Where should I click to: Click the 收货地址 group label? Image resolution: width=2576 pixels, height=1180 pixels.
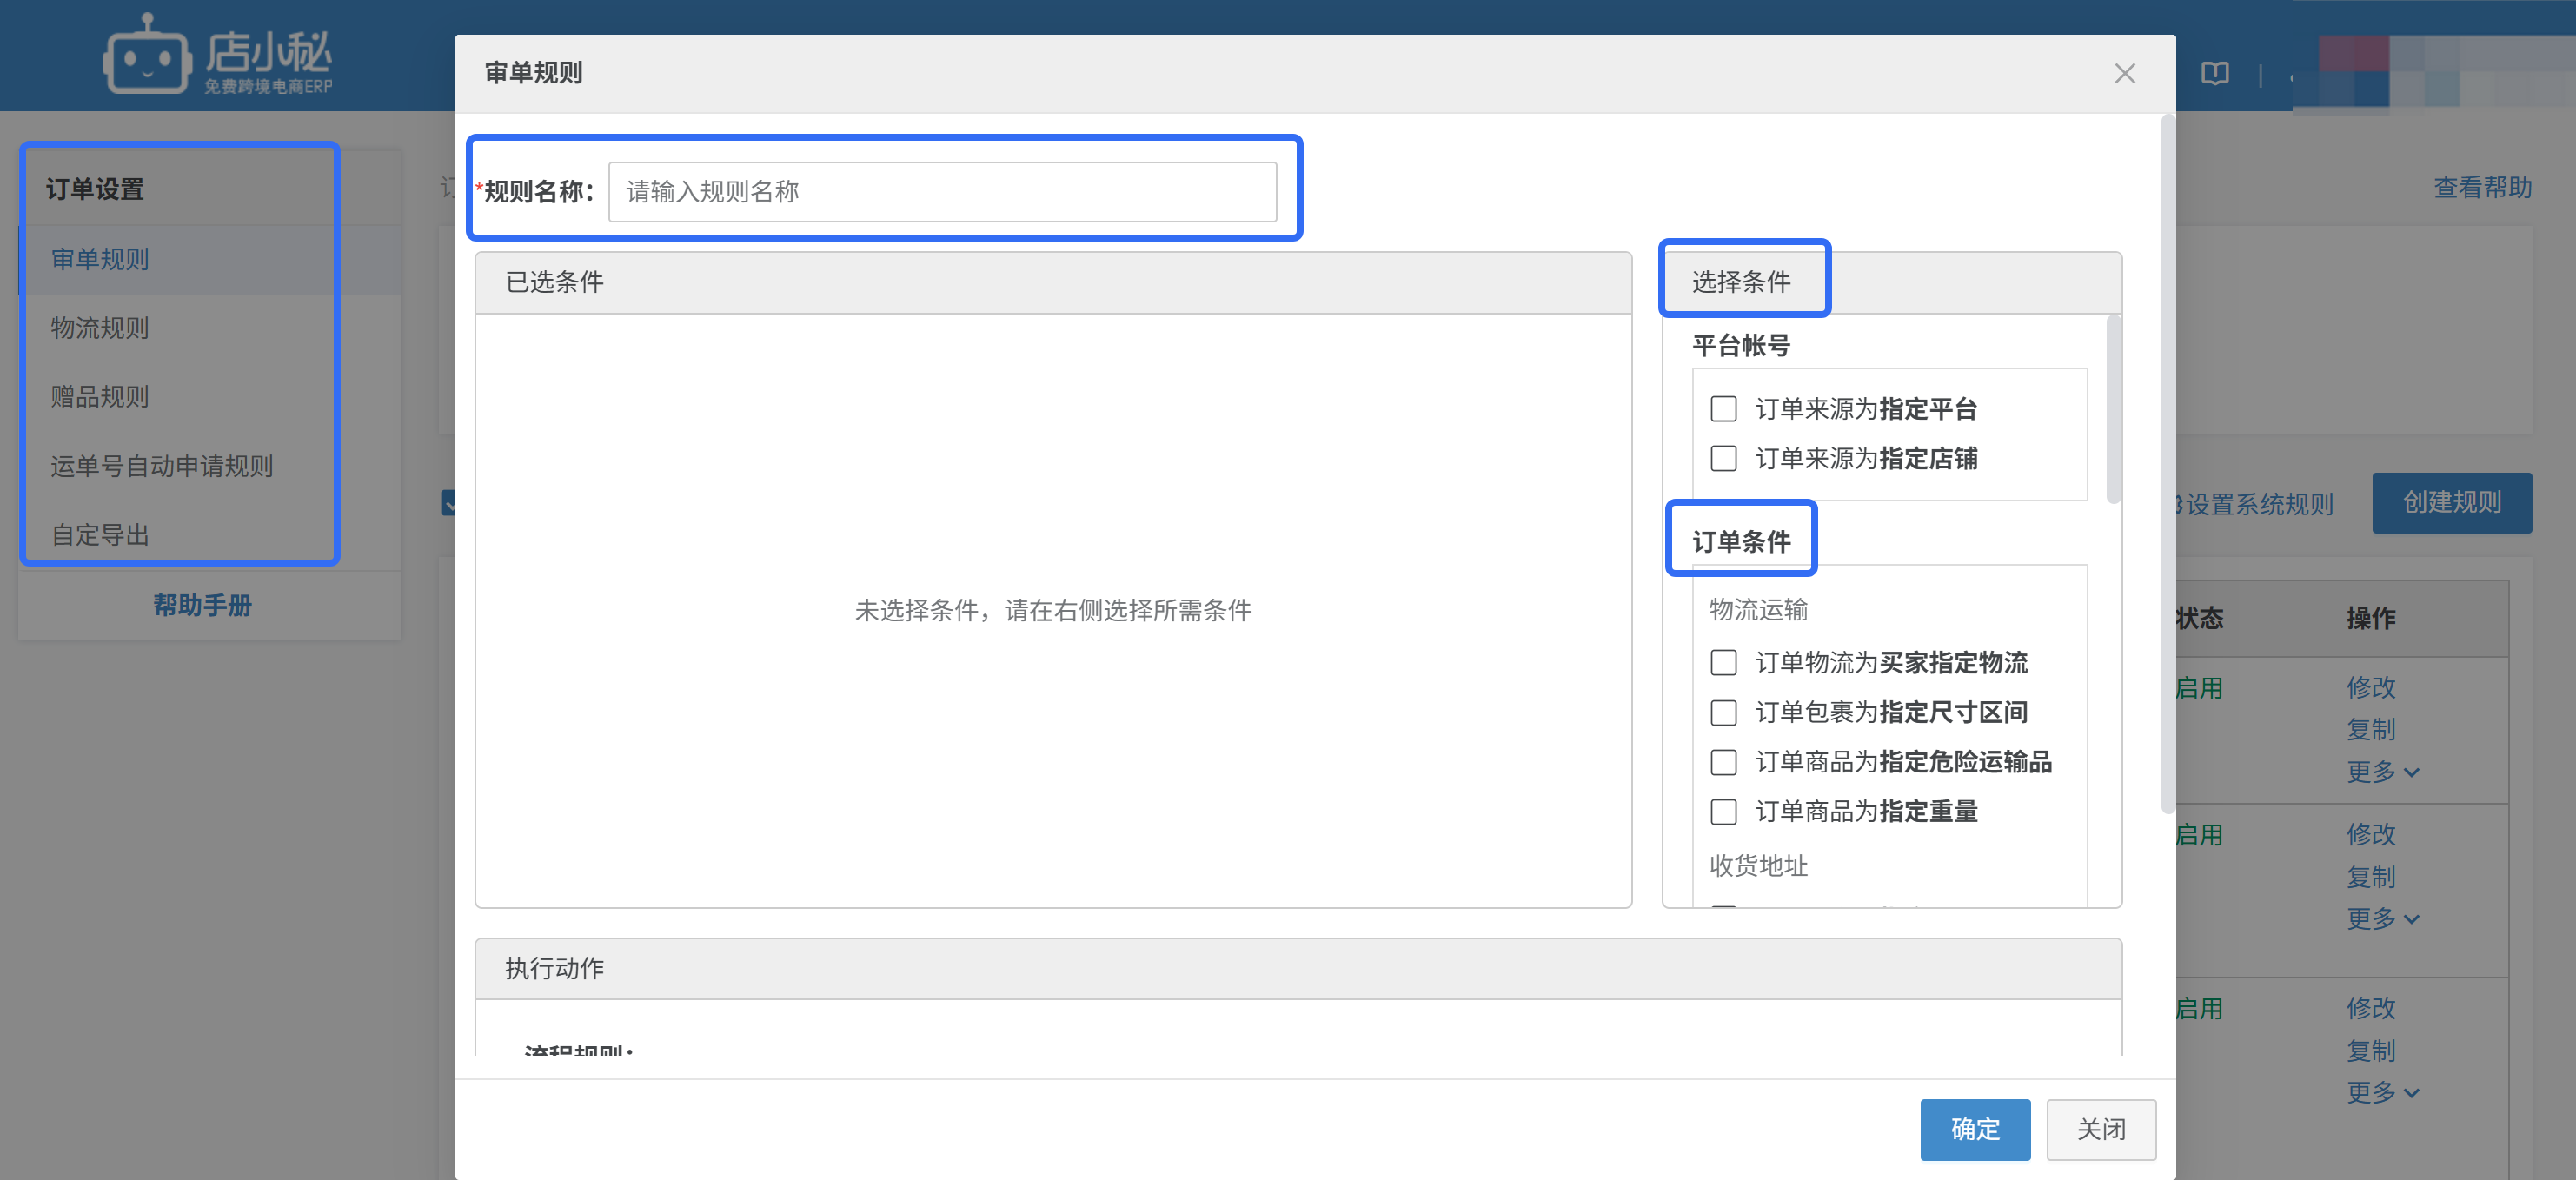[x=1758, y=866]
